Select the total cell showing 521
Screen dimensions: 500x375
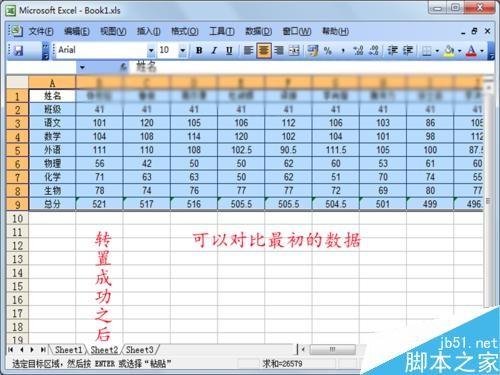99,204
